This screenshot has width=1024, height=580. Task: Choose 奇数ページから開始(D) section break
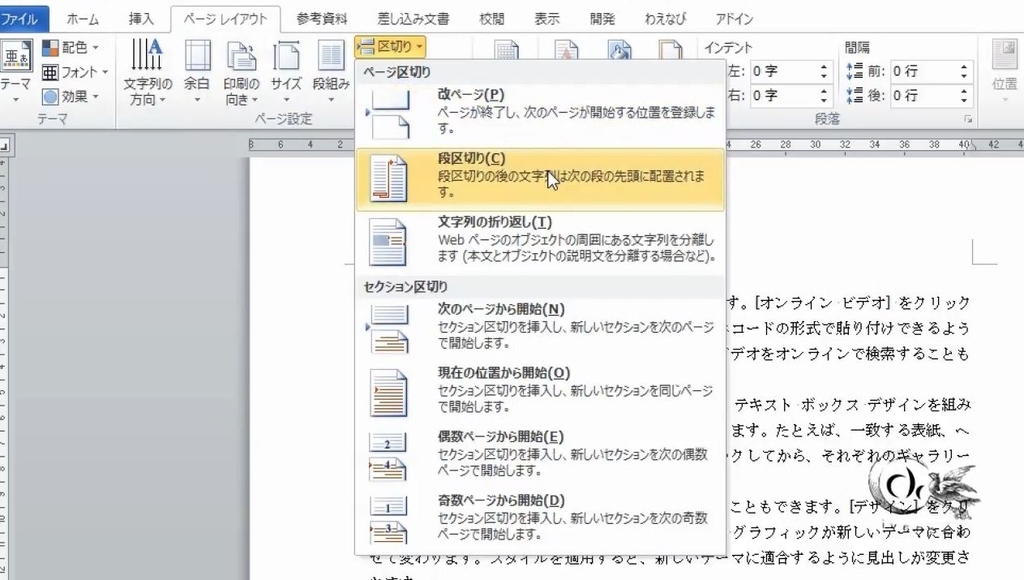tap(540, 521)
